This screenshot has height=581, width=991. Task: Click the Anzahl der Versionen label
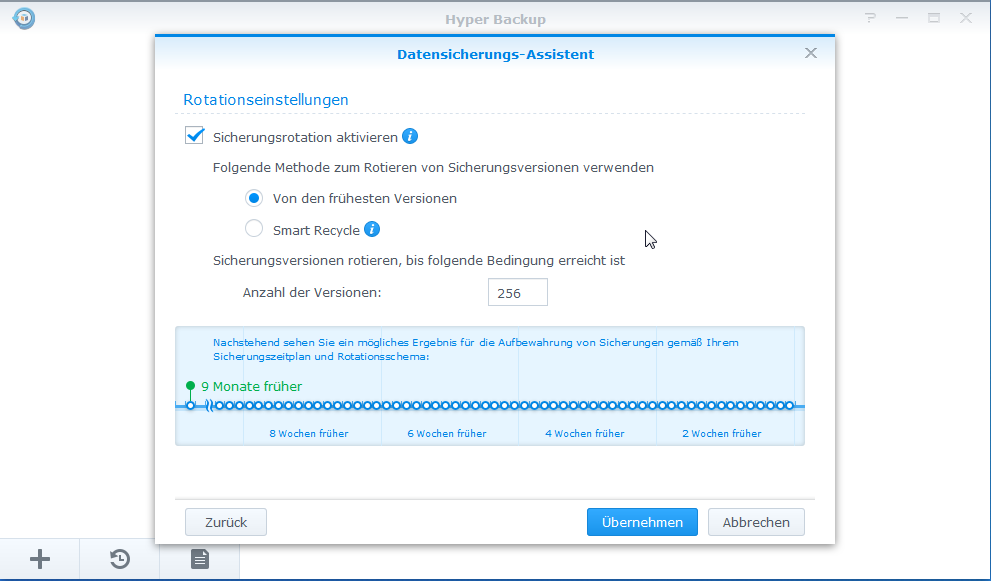pos(312,293)
